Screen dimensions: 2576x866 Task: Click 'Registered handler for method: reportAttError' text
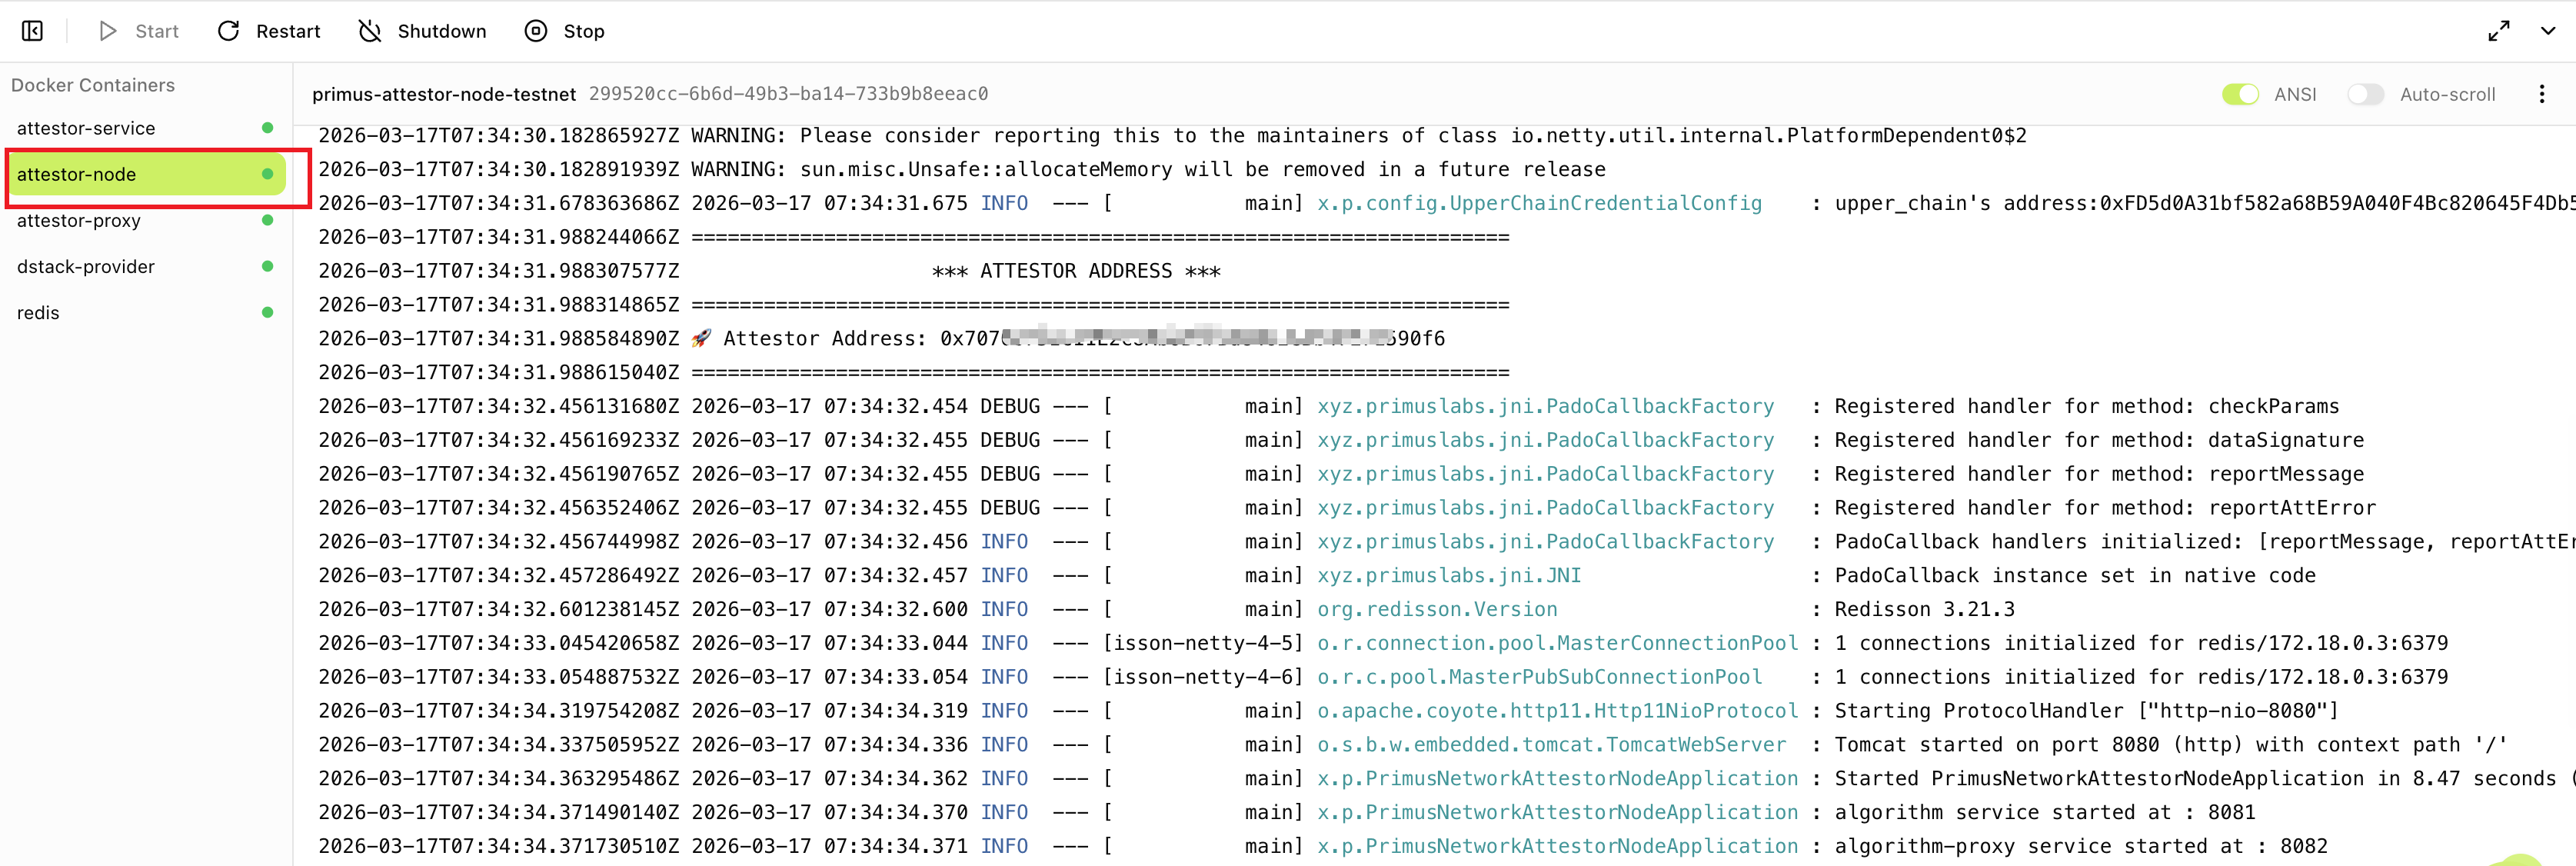point(2105,508)
